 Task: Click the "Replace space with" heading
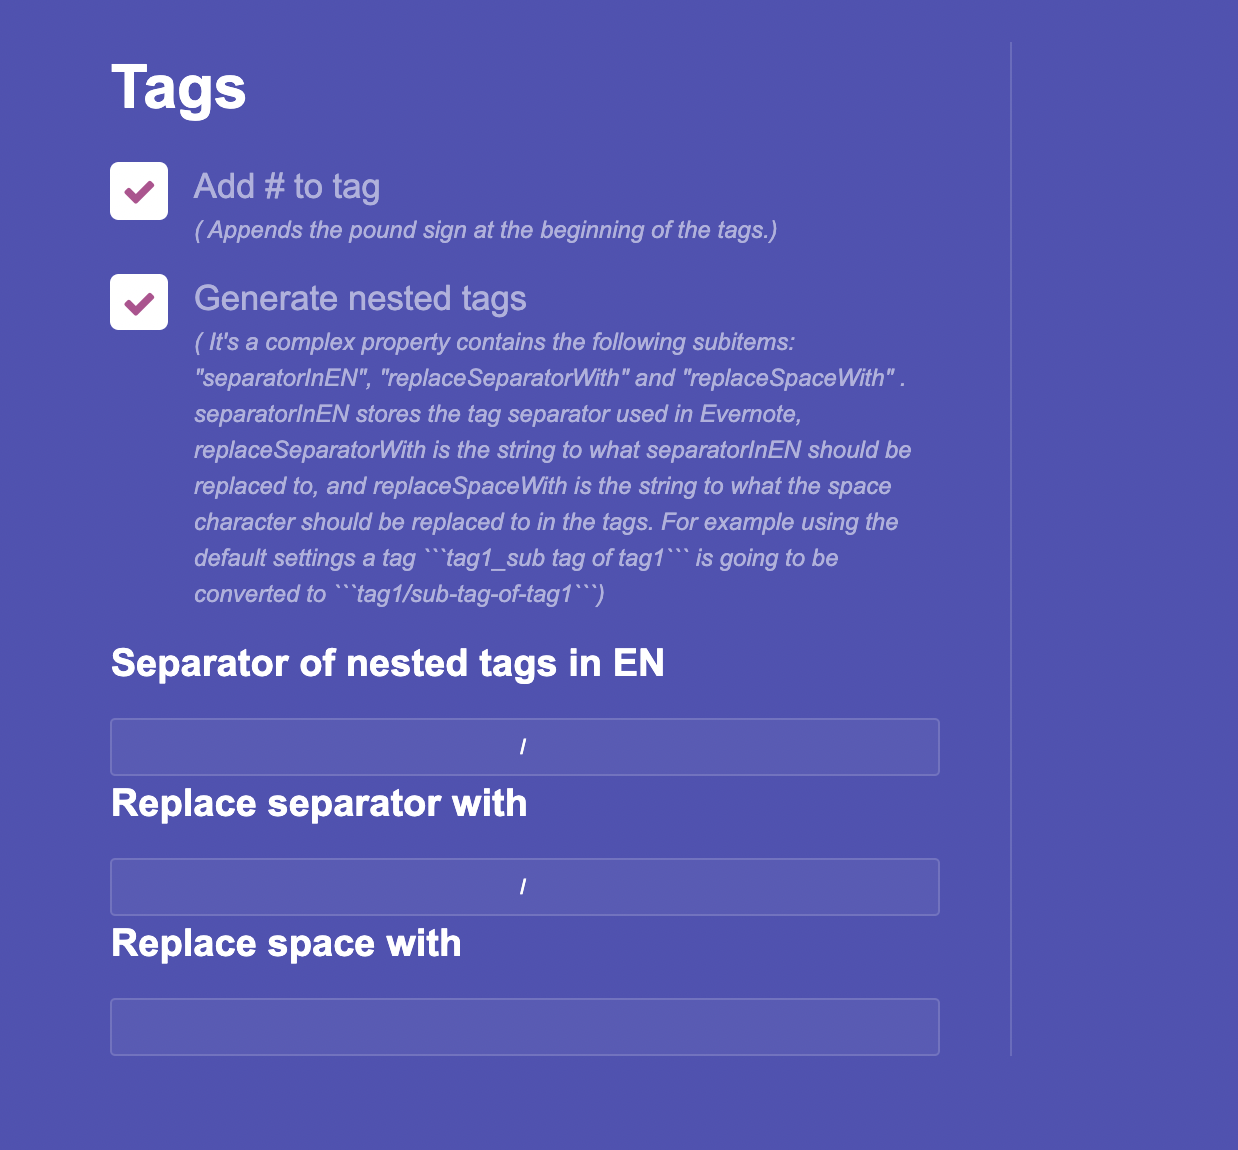tap(286, 943)
